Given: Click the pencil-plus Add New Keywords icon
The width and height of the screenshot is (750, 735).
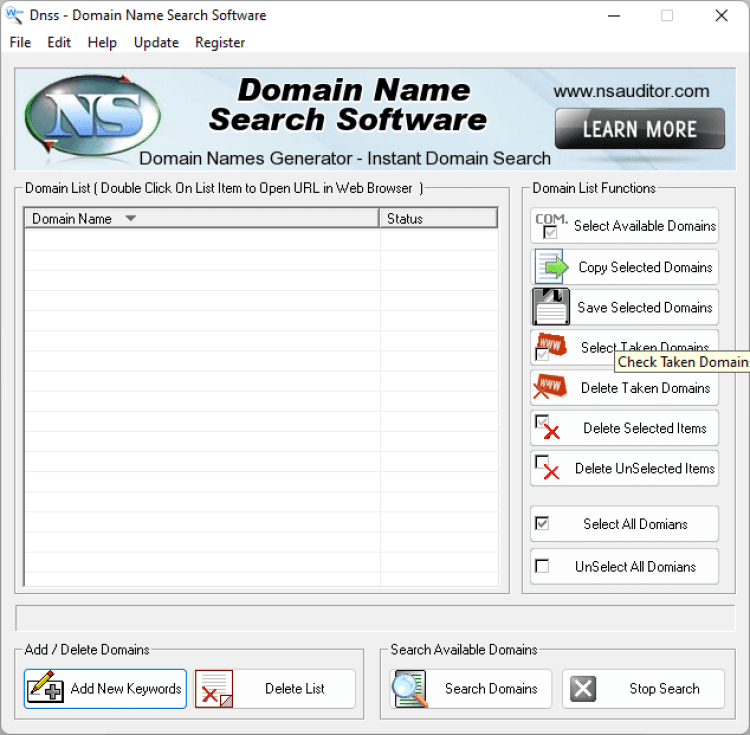Looking at the screenshot, I should pos(45,688).
